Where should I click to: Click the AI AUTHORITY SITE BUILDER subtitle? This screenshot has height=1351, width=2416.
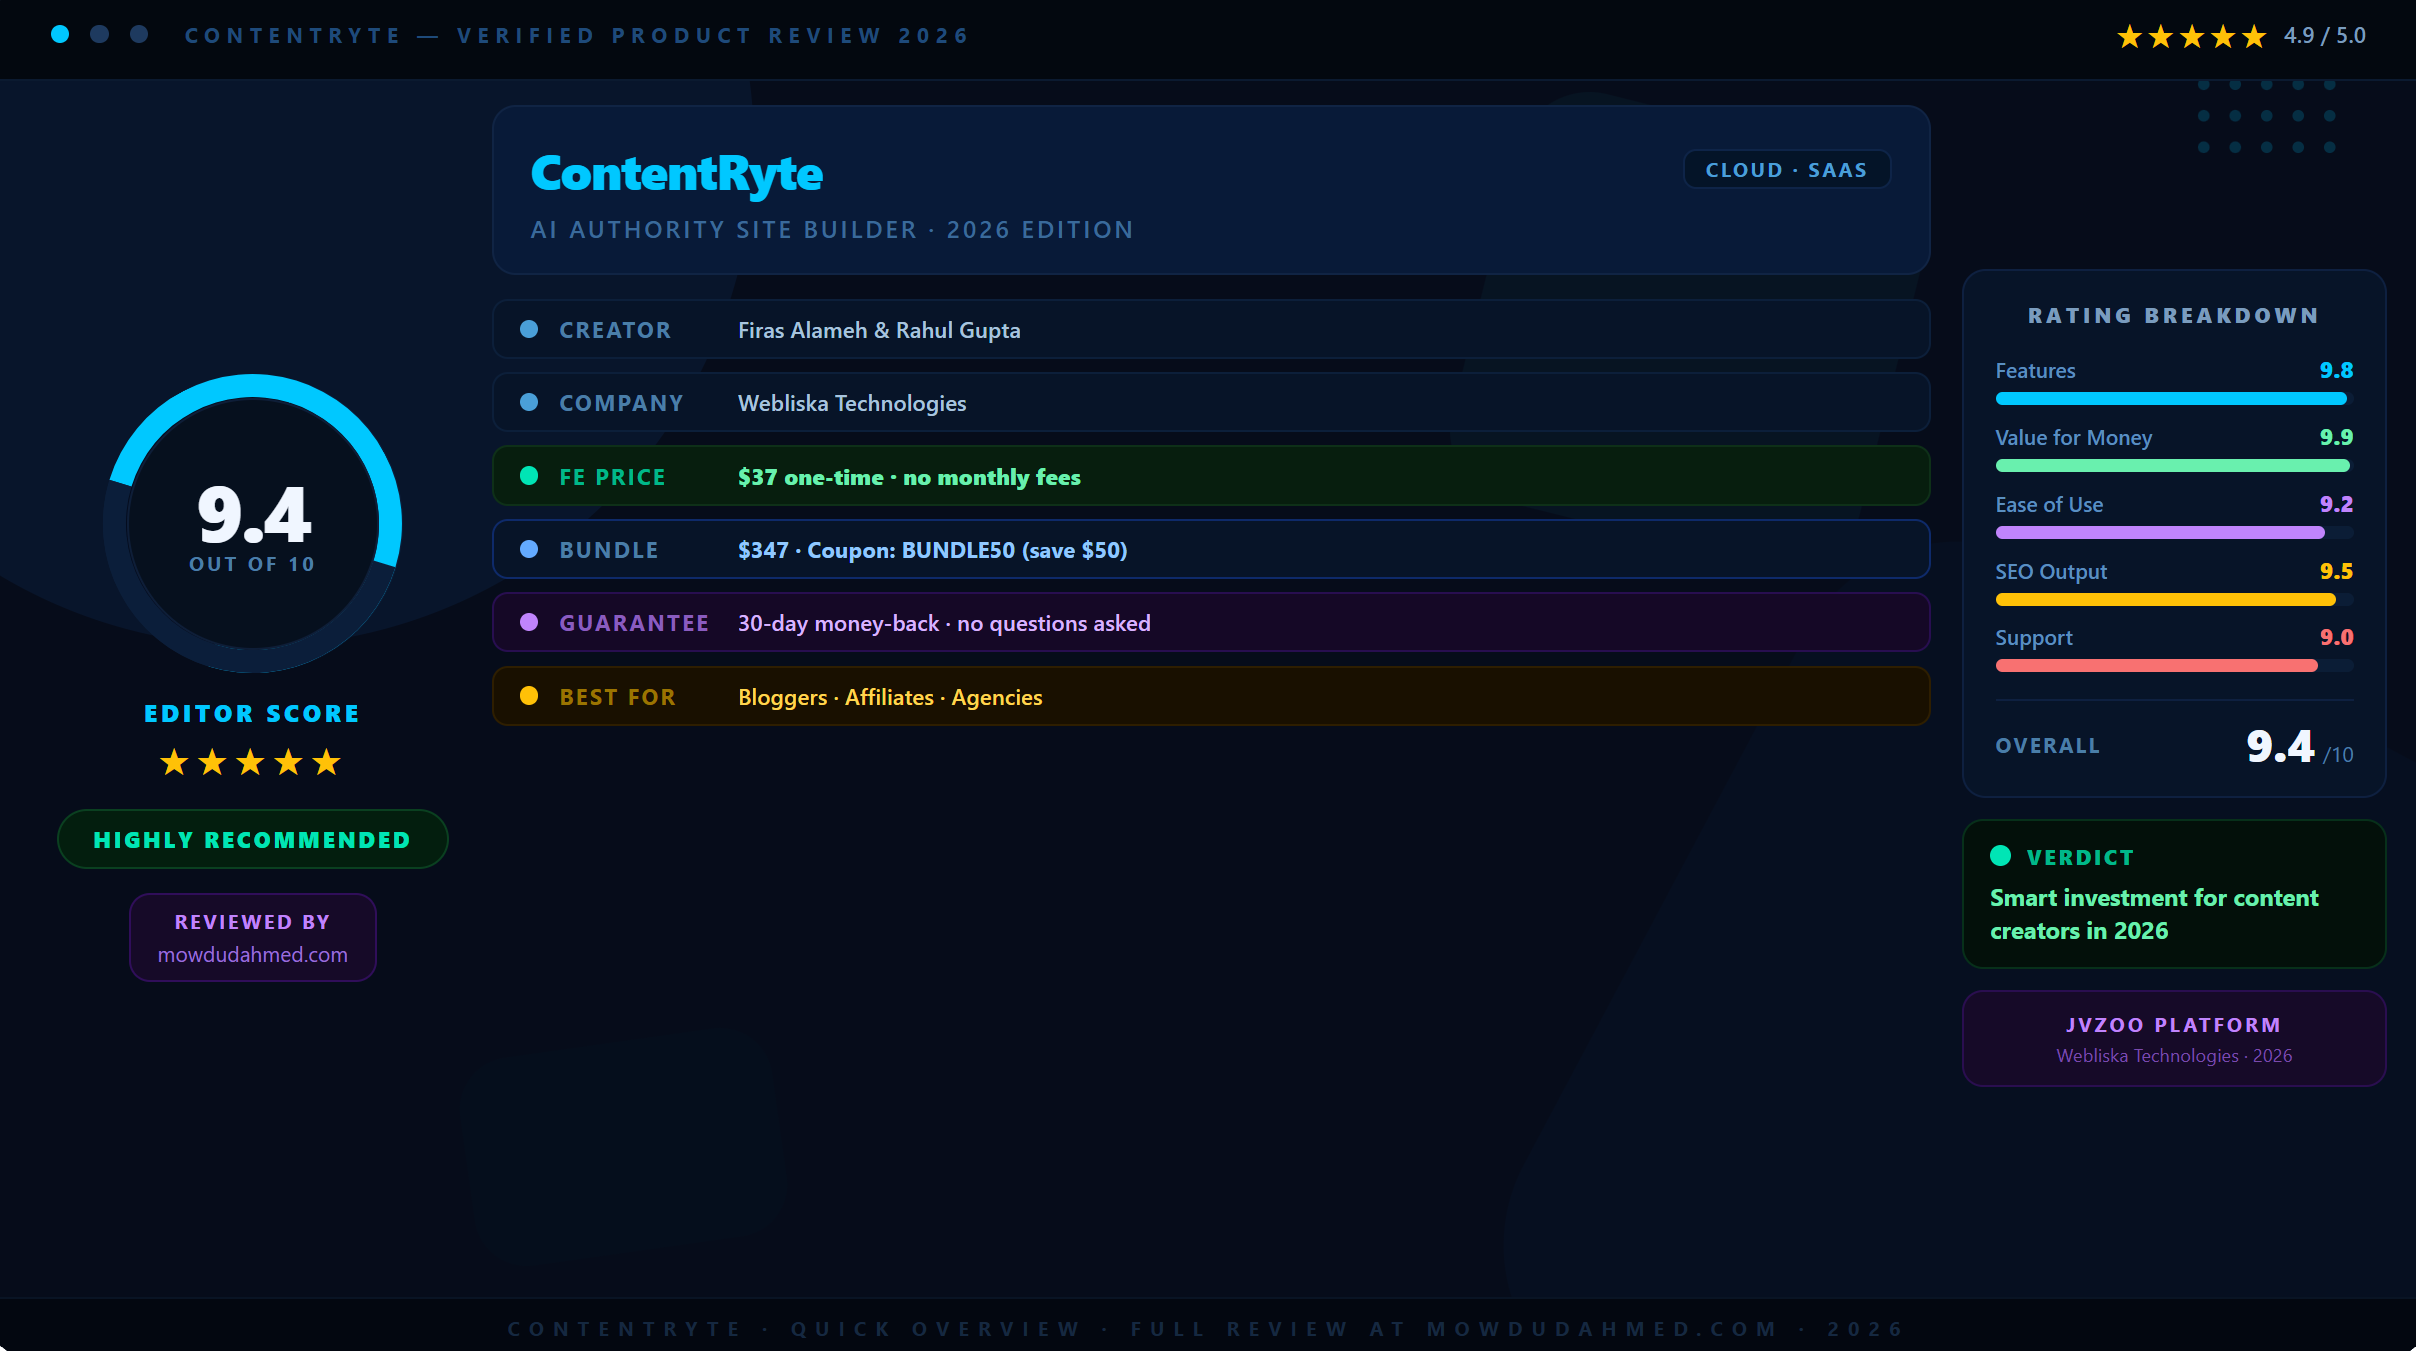click(832, 230)
